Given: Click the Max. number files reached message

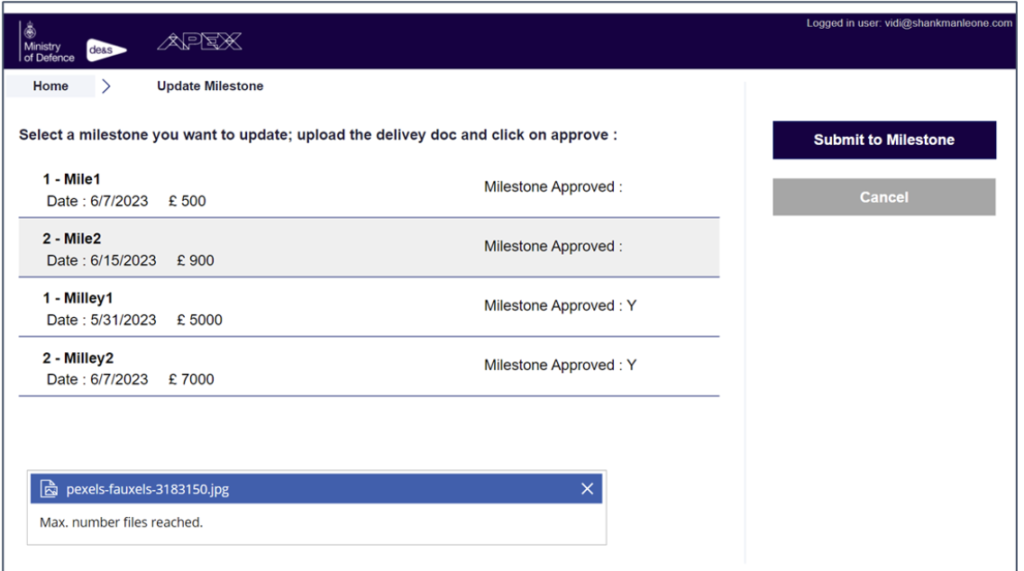Looking at the screenshot, I should (x=121, y=522).
